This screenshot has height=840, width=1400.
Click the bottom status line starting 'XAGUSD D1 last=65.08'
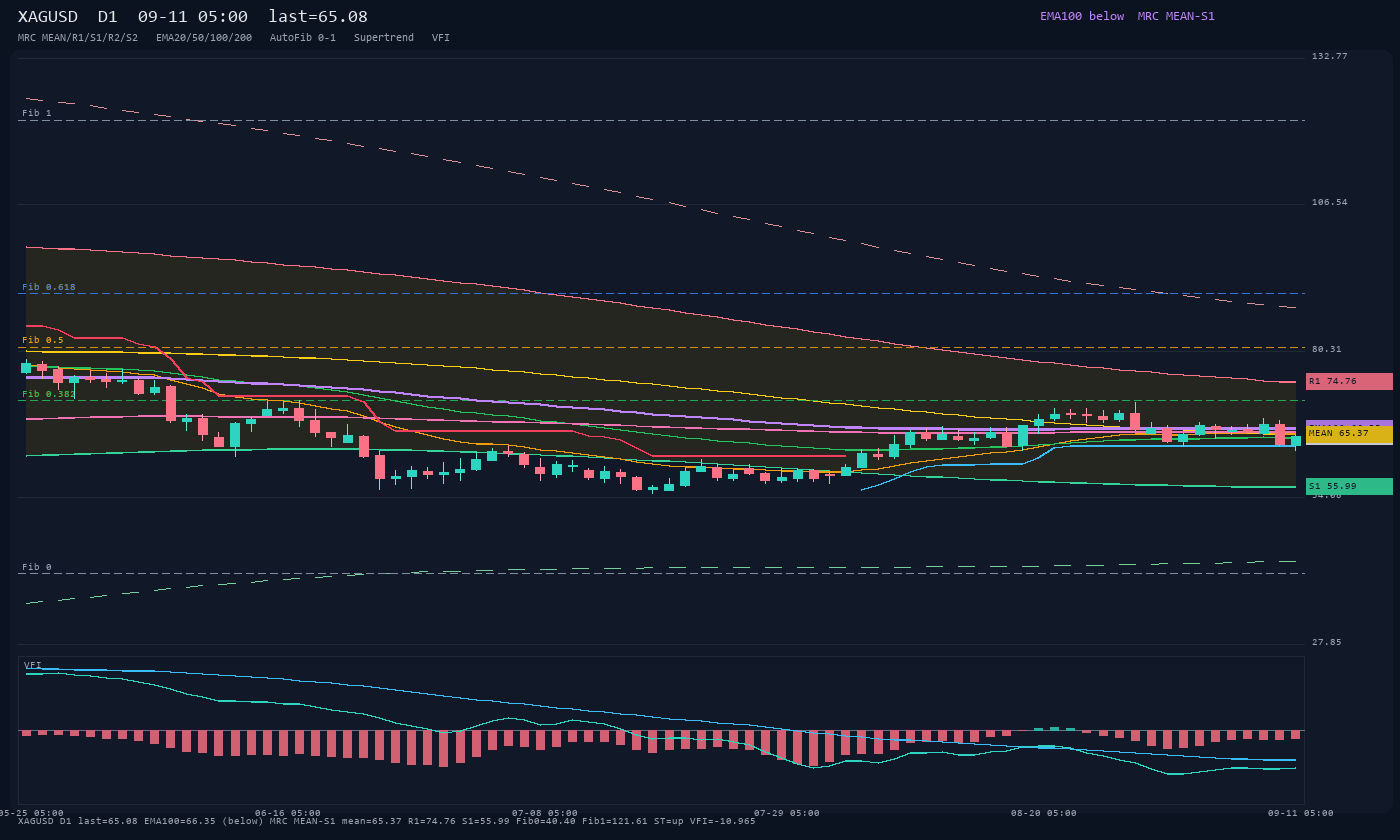click(x=387, y=821)
